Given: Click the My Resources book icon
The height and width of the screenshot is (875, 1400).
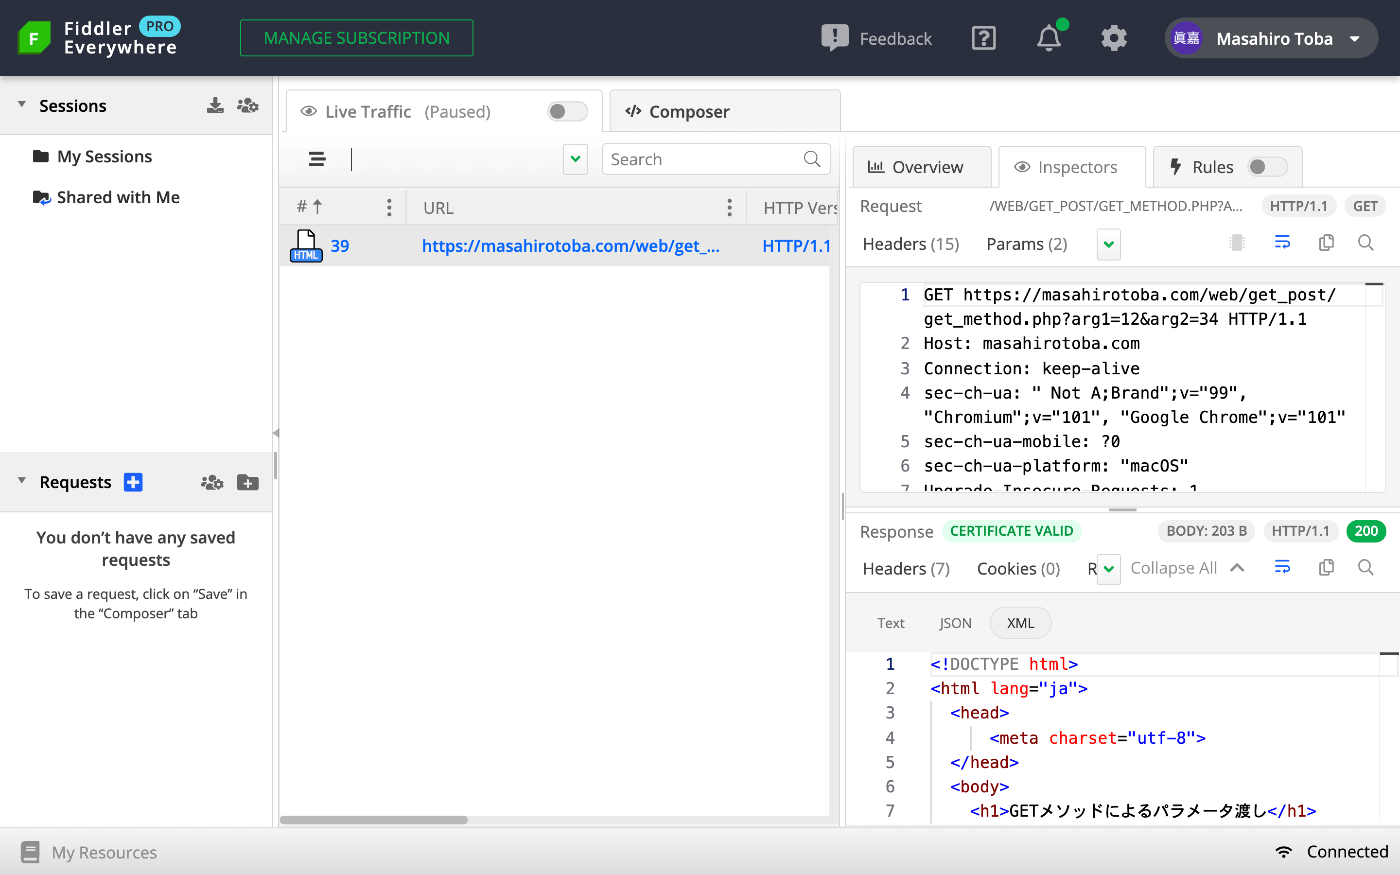Looking at the screenshot, I should [x=30, y=852].
